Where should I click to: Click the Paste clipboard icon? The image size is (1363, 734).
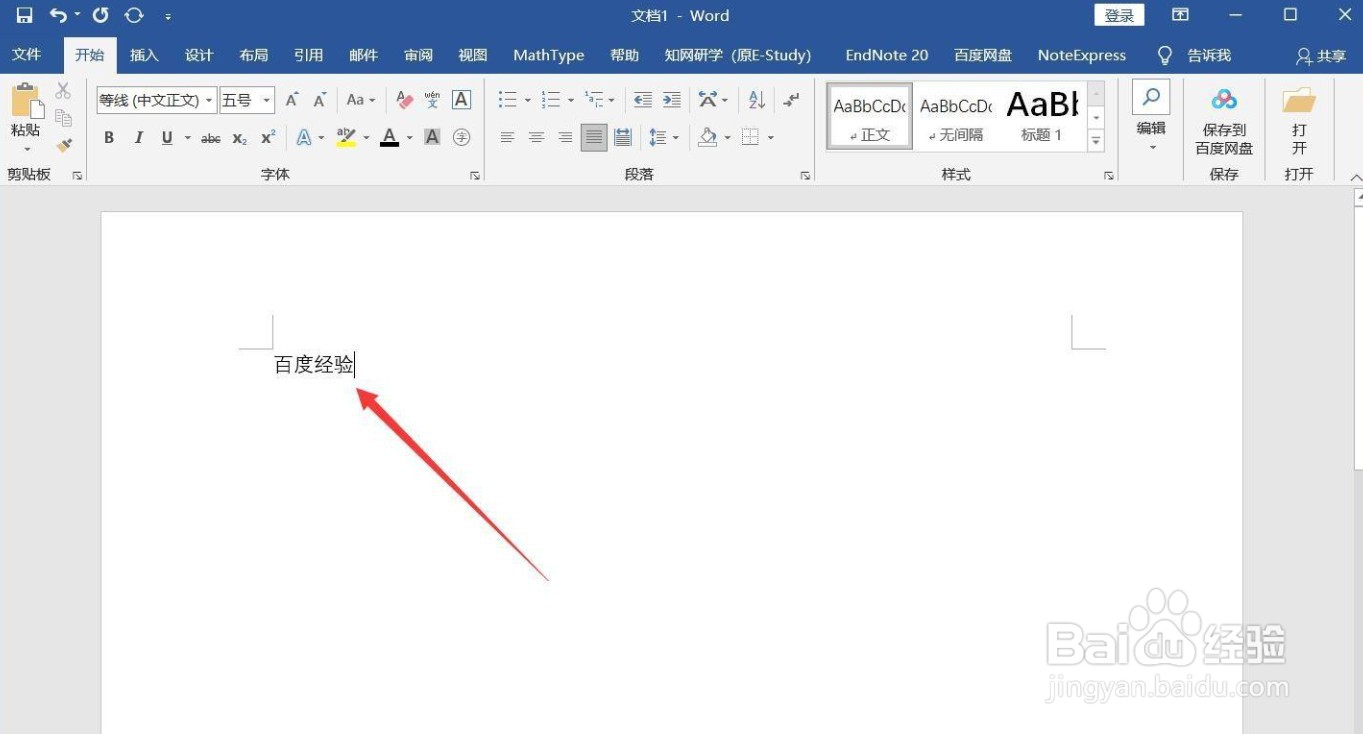(x=25, y=102)
